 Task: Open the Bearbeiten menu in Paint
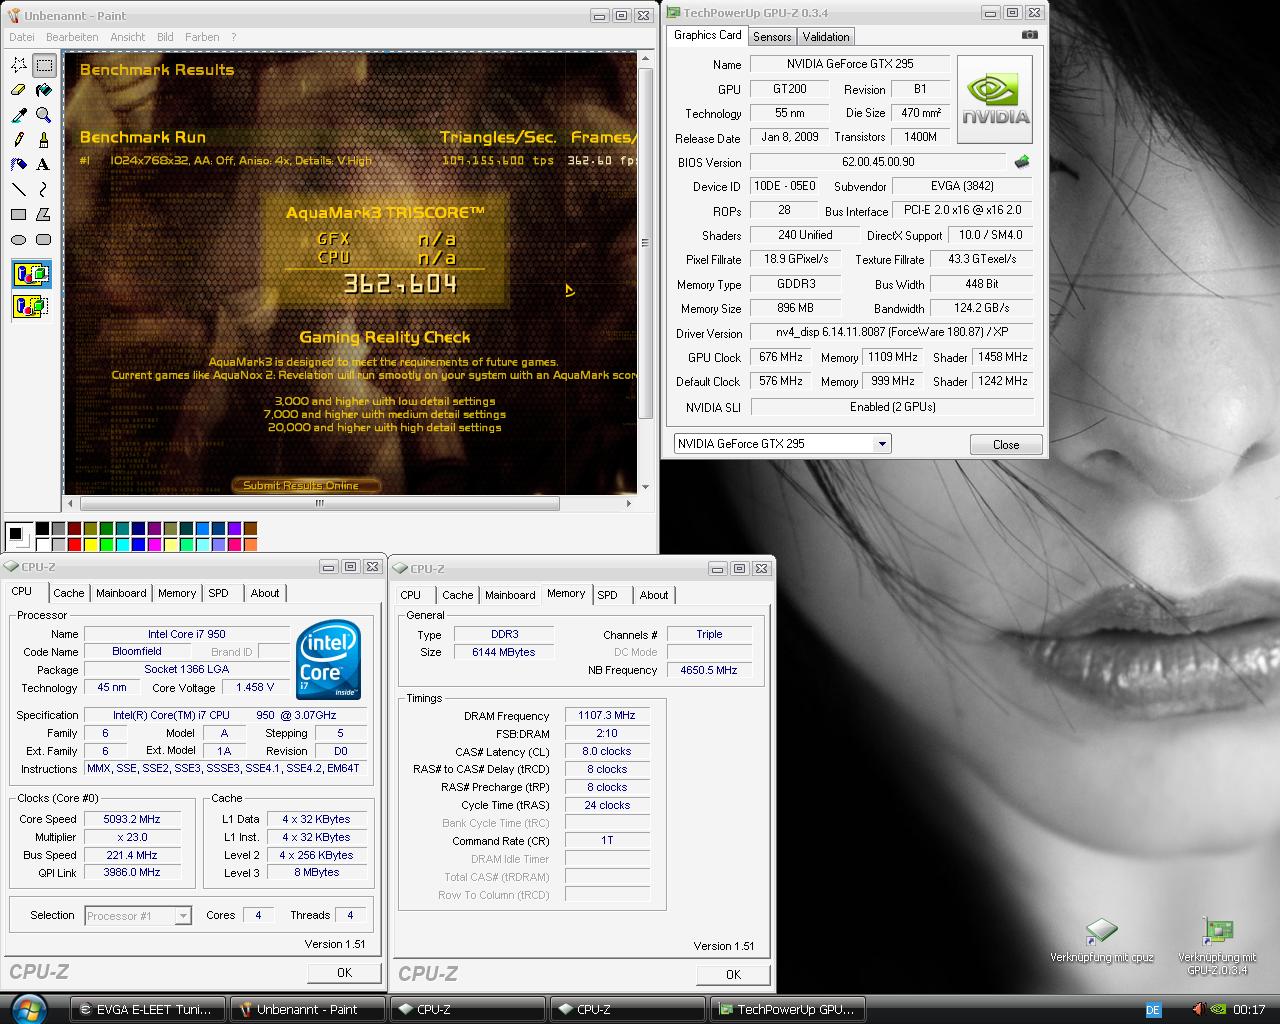click(72, 37)
